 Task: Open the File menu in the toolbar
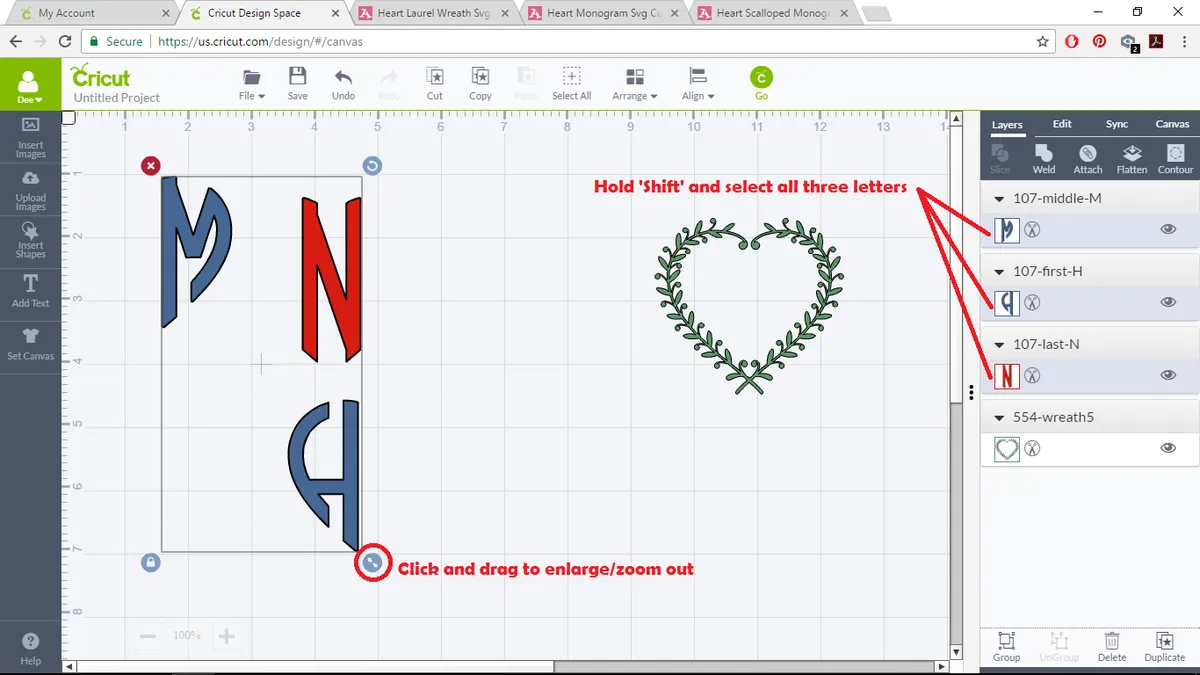(x=252, y=84)
